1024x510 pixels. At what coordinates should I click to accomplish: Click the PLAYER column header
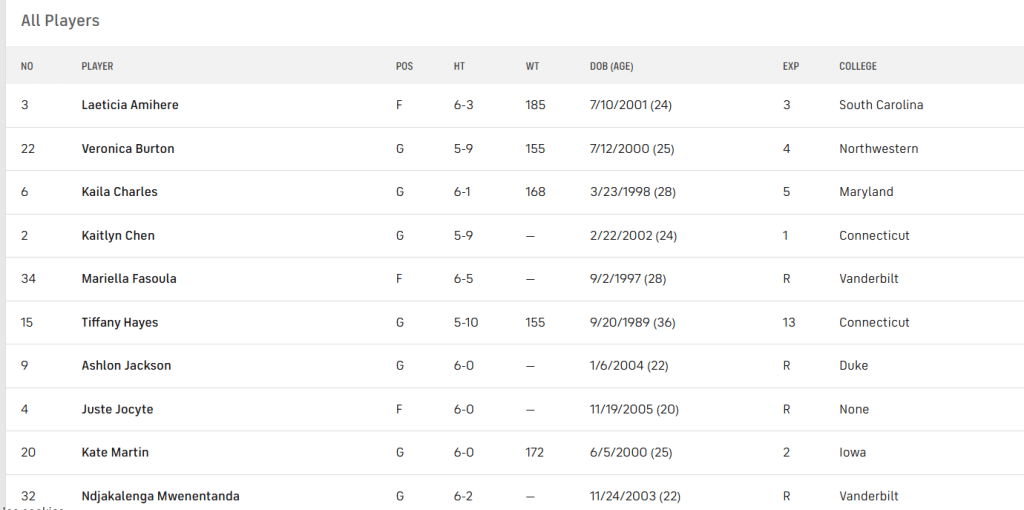tap(97, 67)
